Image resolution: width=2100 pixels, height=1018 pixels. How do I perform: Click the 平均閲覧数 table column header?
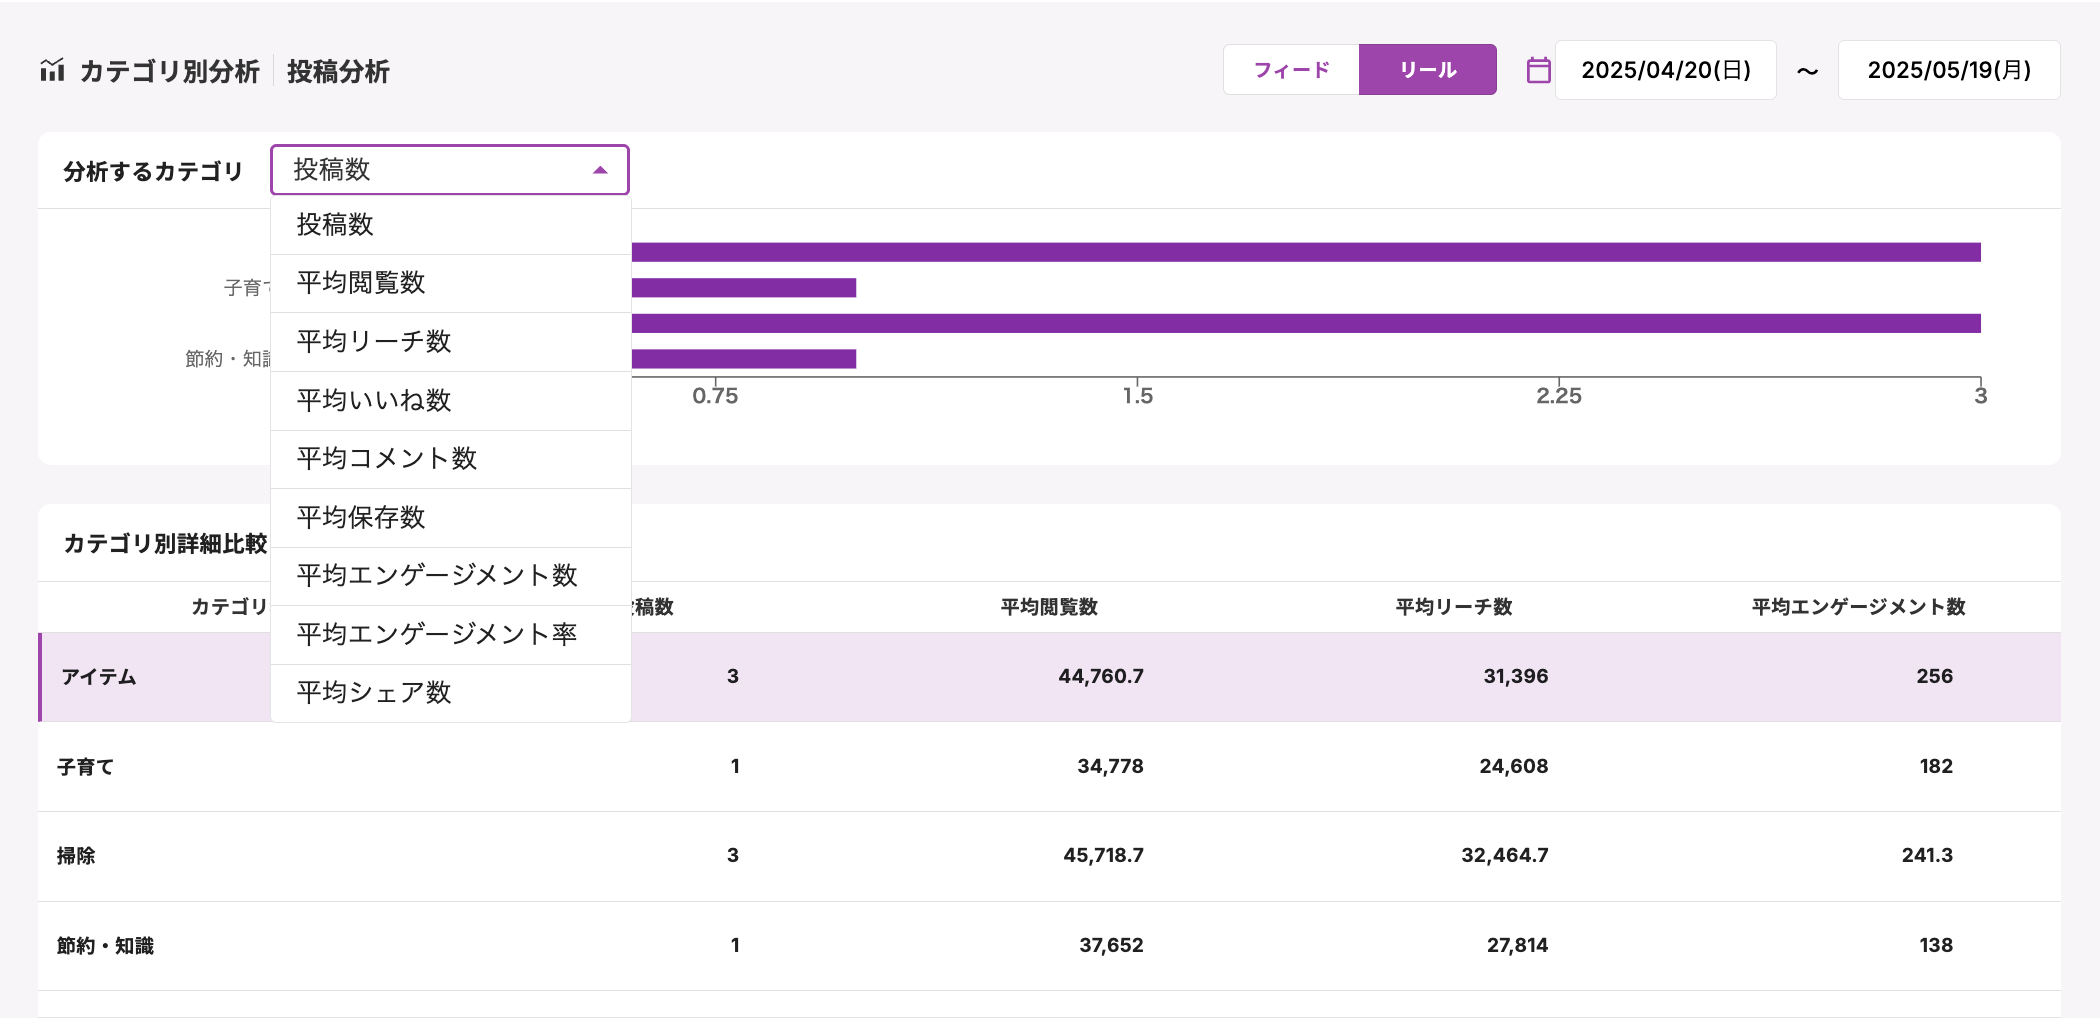pyautogui.click(x=1049, y=607)
